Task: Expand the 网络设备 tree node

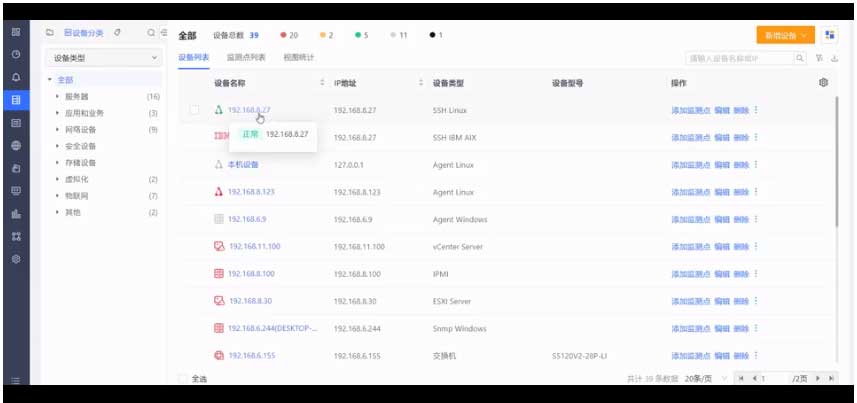Action: coord(57,130)
